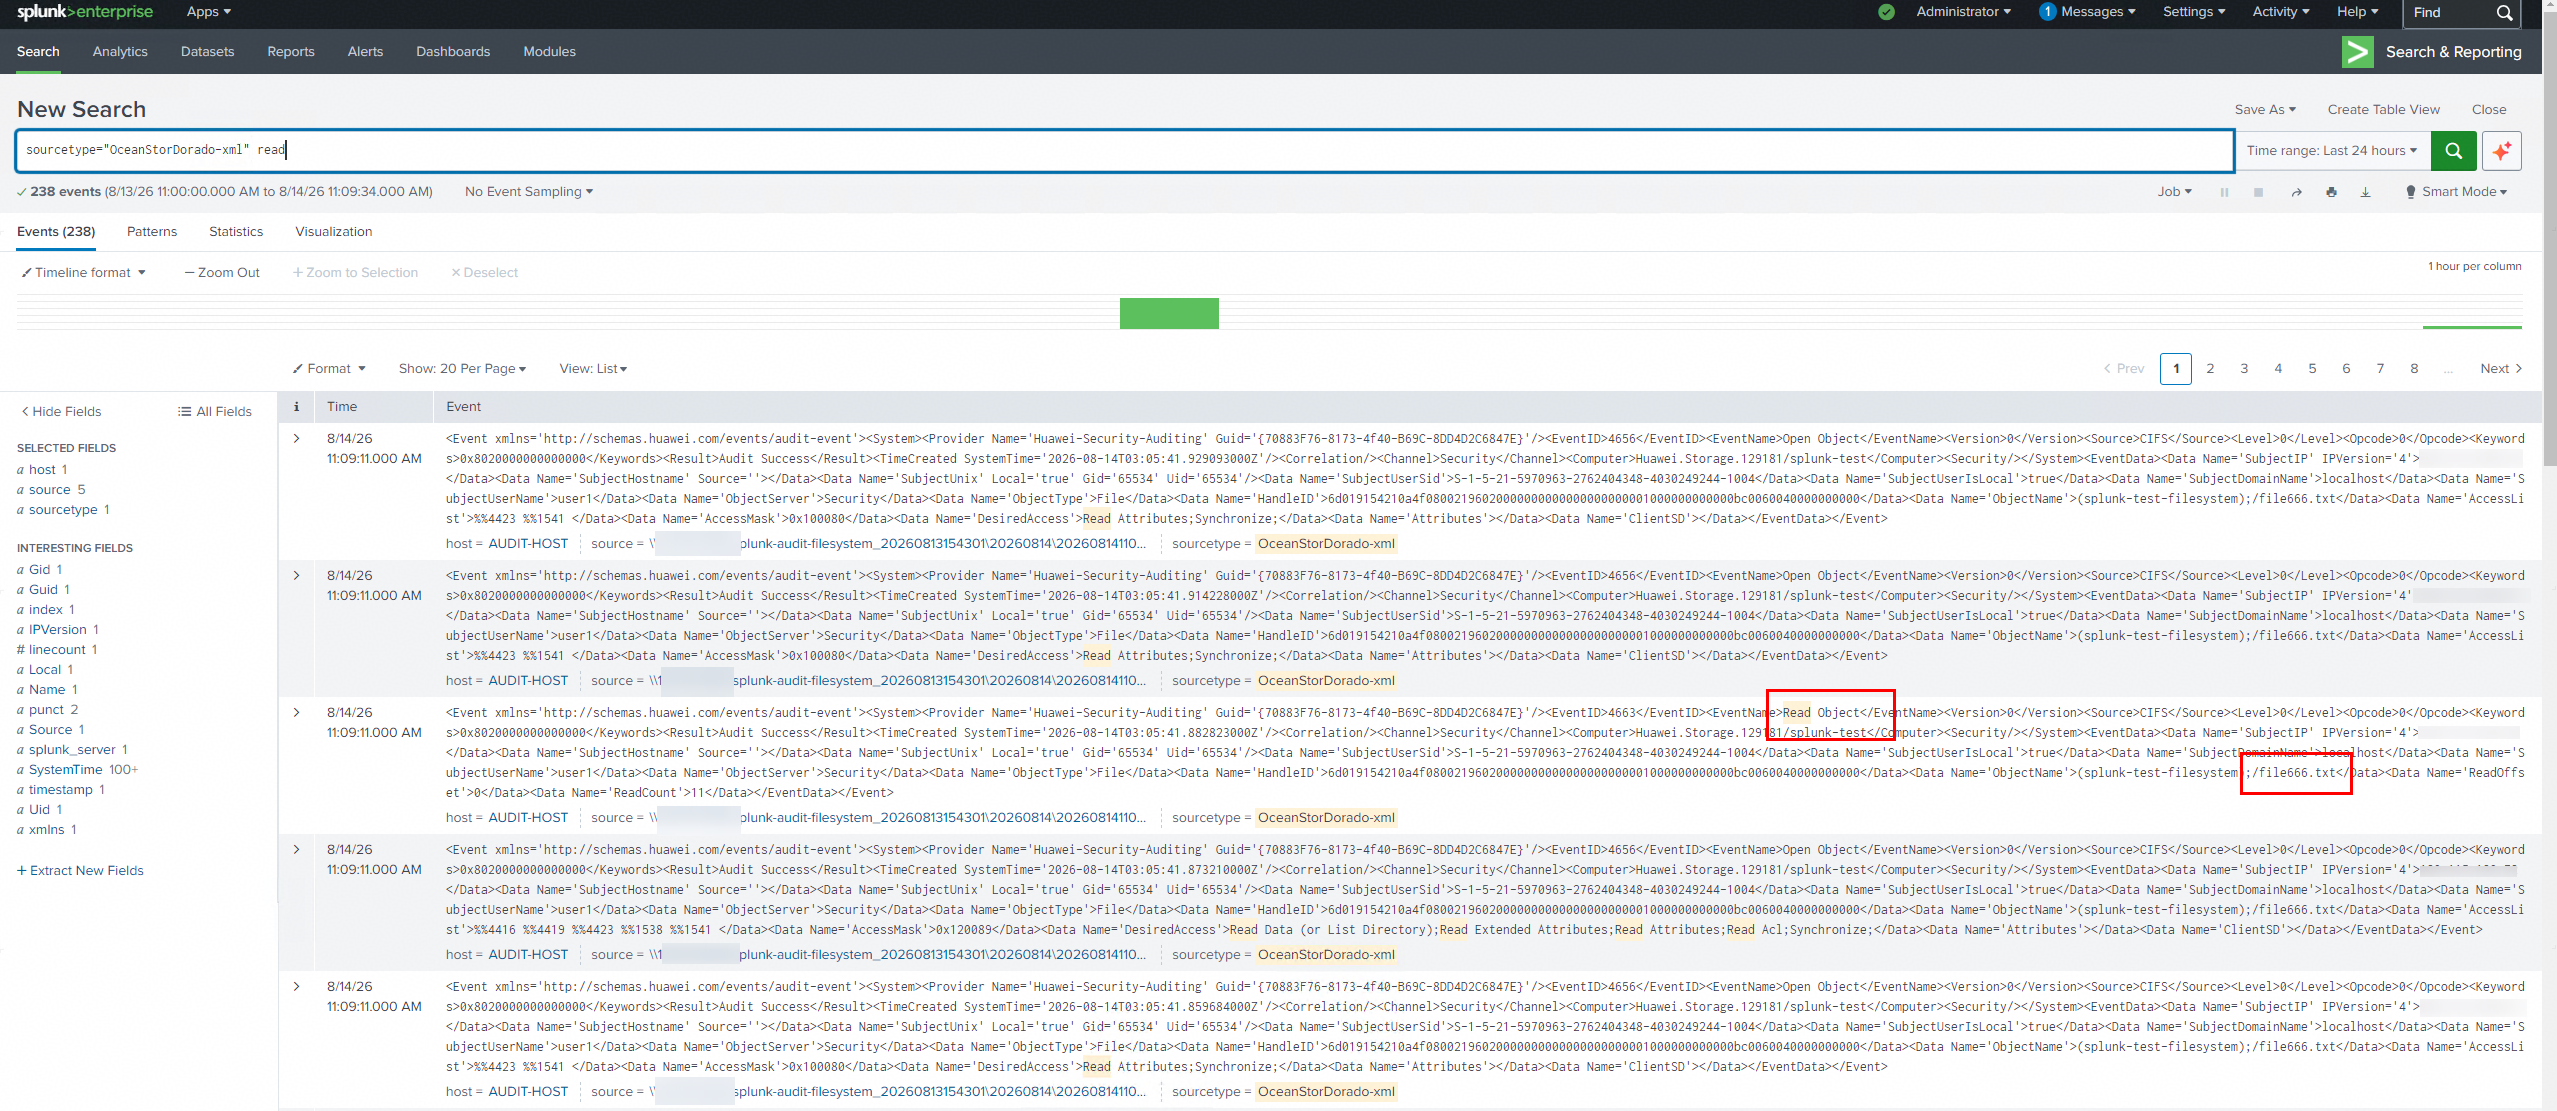
Task: Switch to the Patterns tab
Action: click(152, 232)
